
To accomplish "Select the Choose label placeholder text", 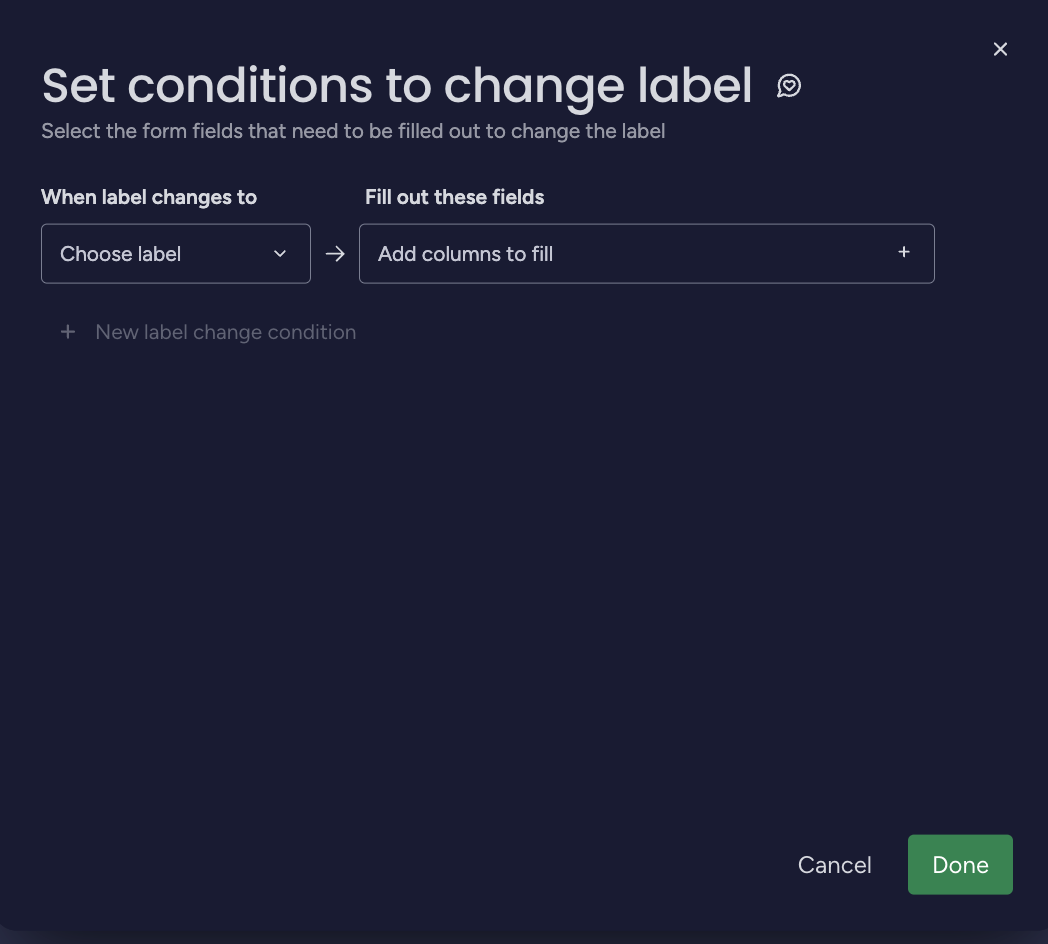I will click(120, 254).
